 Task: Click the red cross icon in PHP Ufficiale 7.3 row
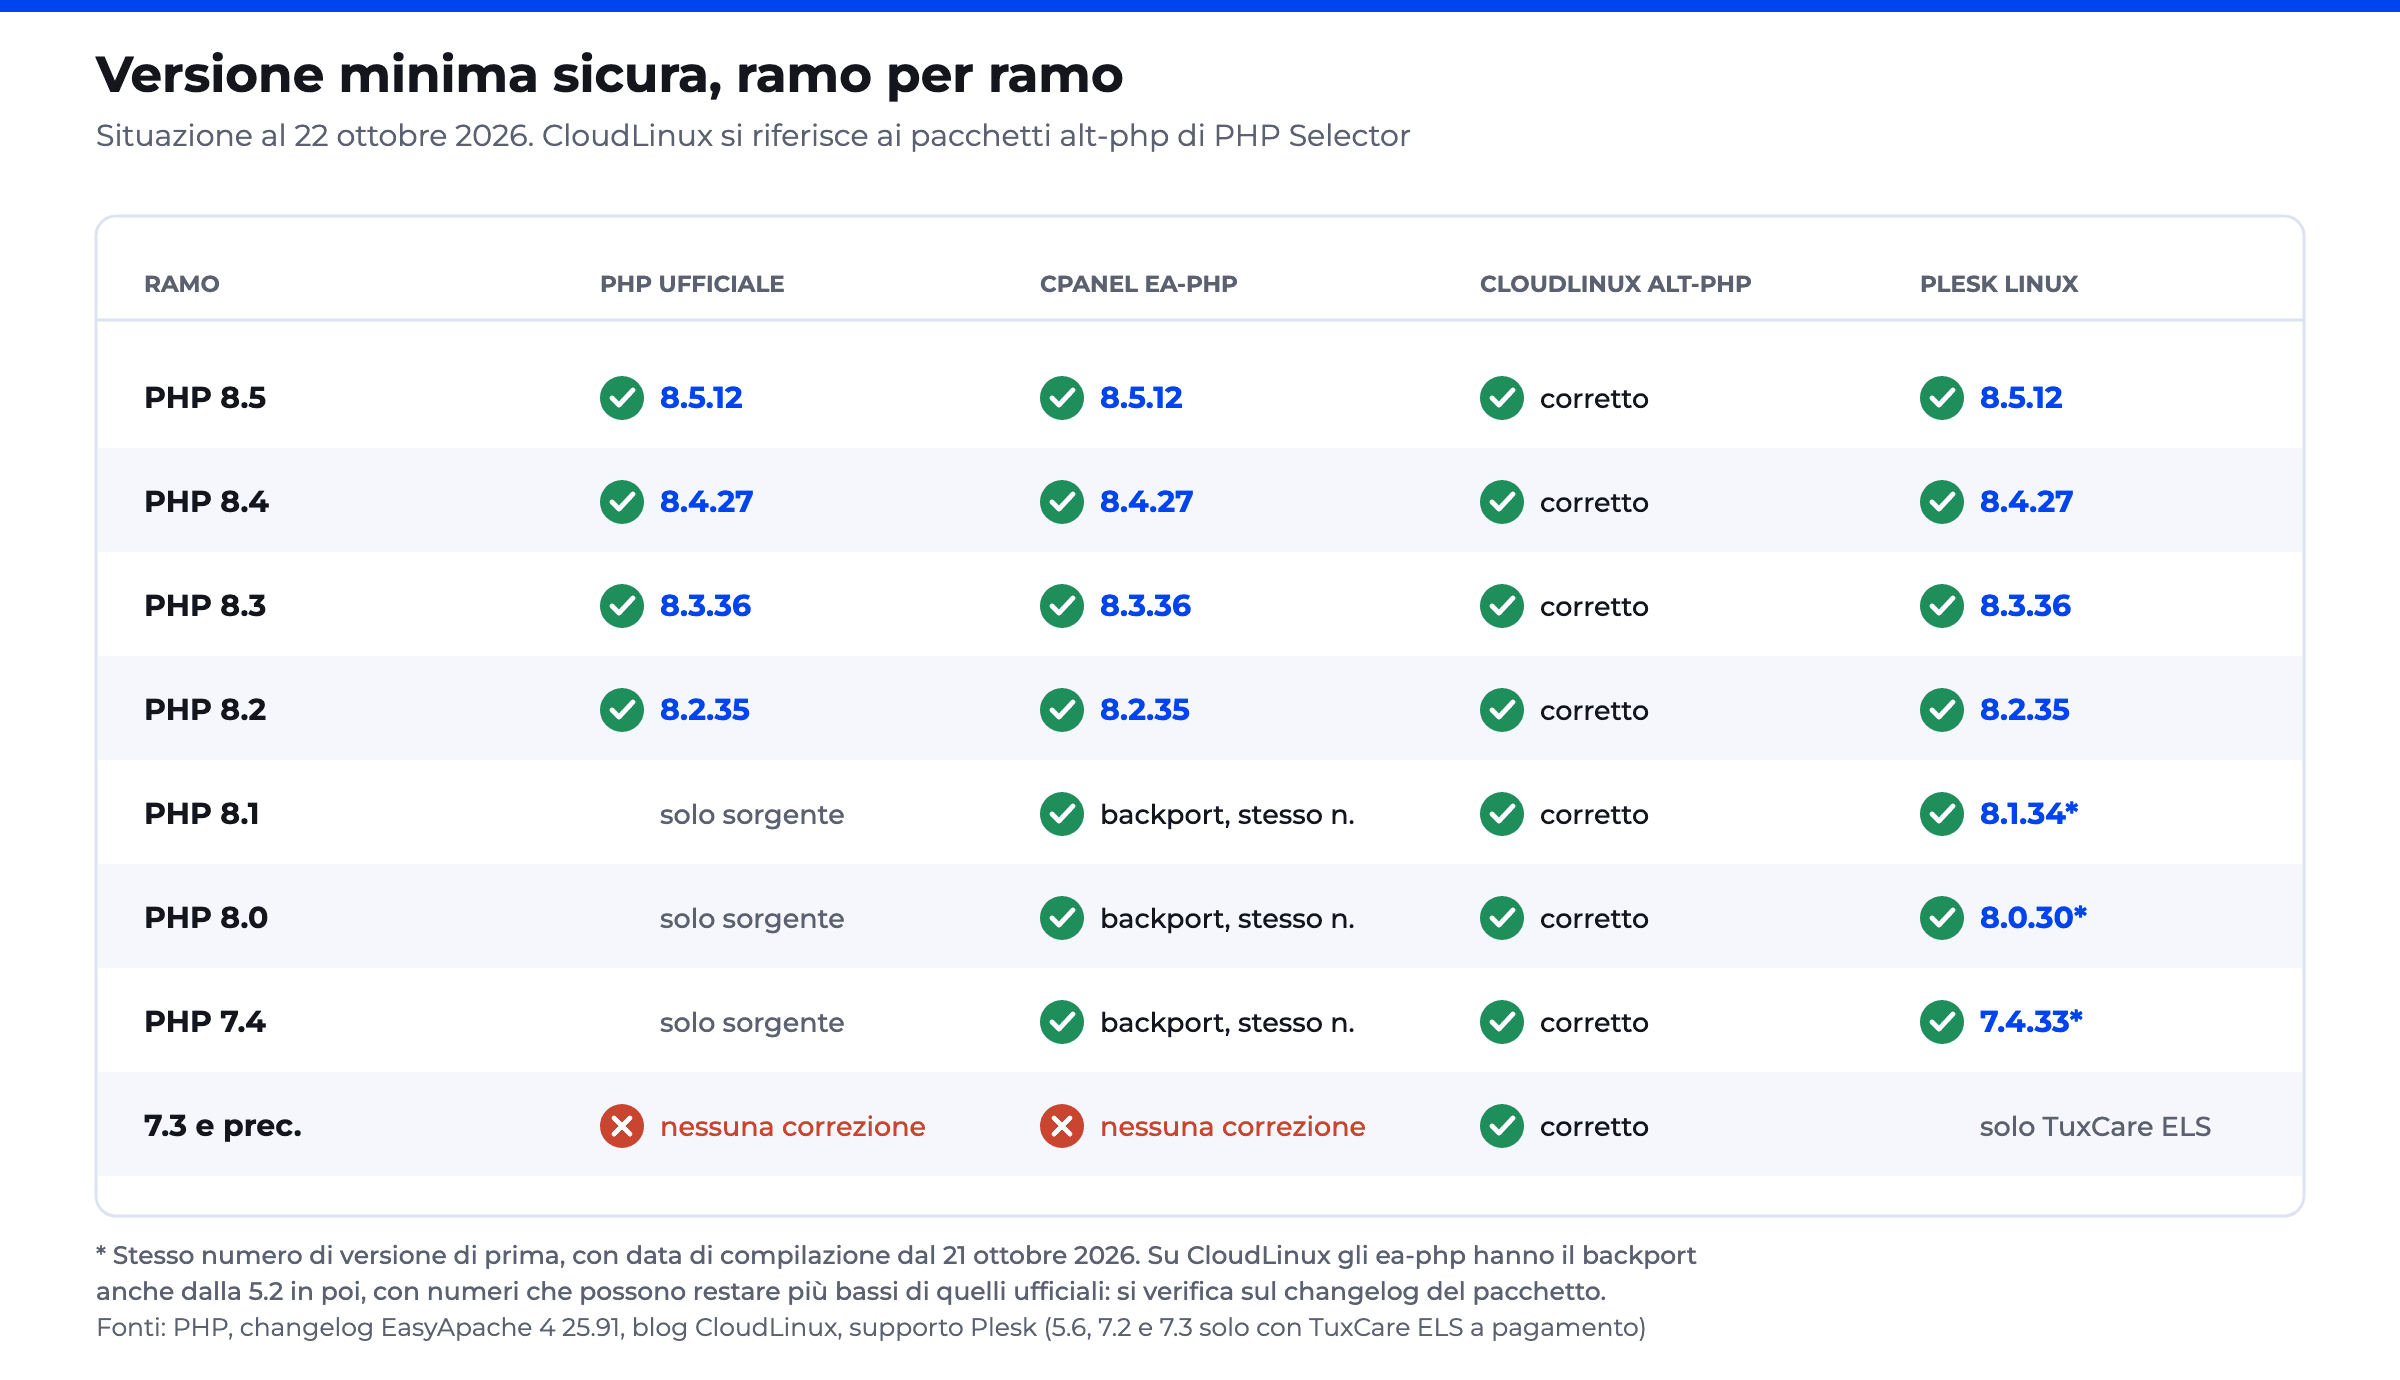[x=622, y=1126]
